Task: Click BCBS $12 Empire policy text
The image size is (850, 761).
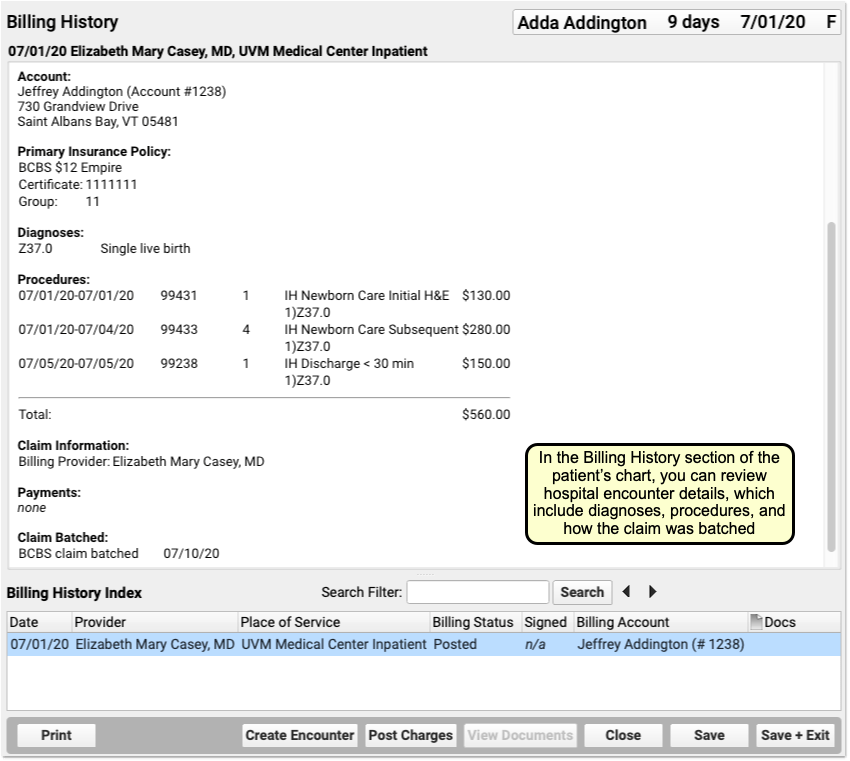Action: tap(70, 167)
